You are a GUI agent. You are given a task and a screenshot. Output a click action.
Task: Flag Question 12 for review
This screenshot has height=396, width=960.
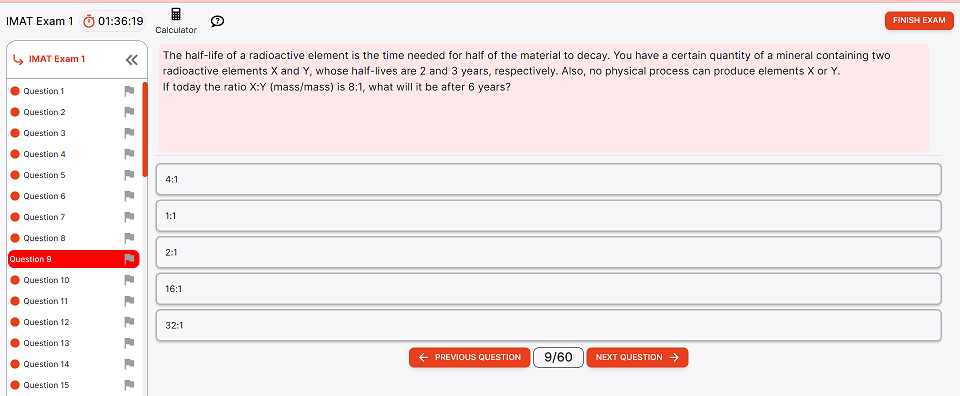coord(129,322)
